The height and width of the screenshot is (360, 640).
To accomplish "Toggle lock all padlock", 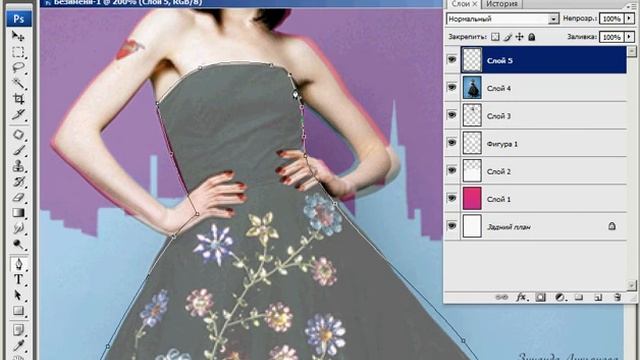I will coord(531,37).
